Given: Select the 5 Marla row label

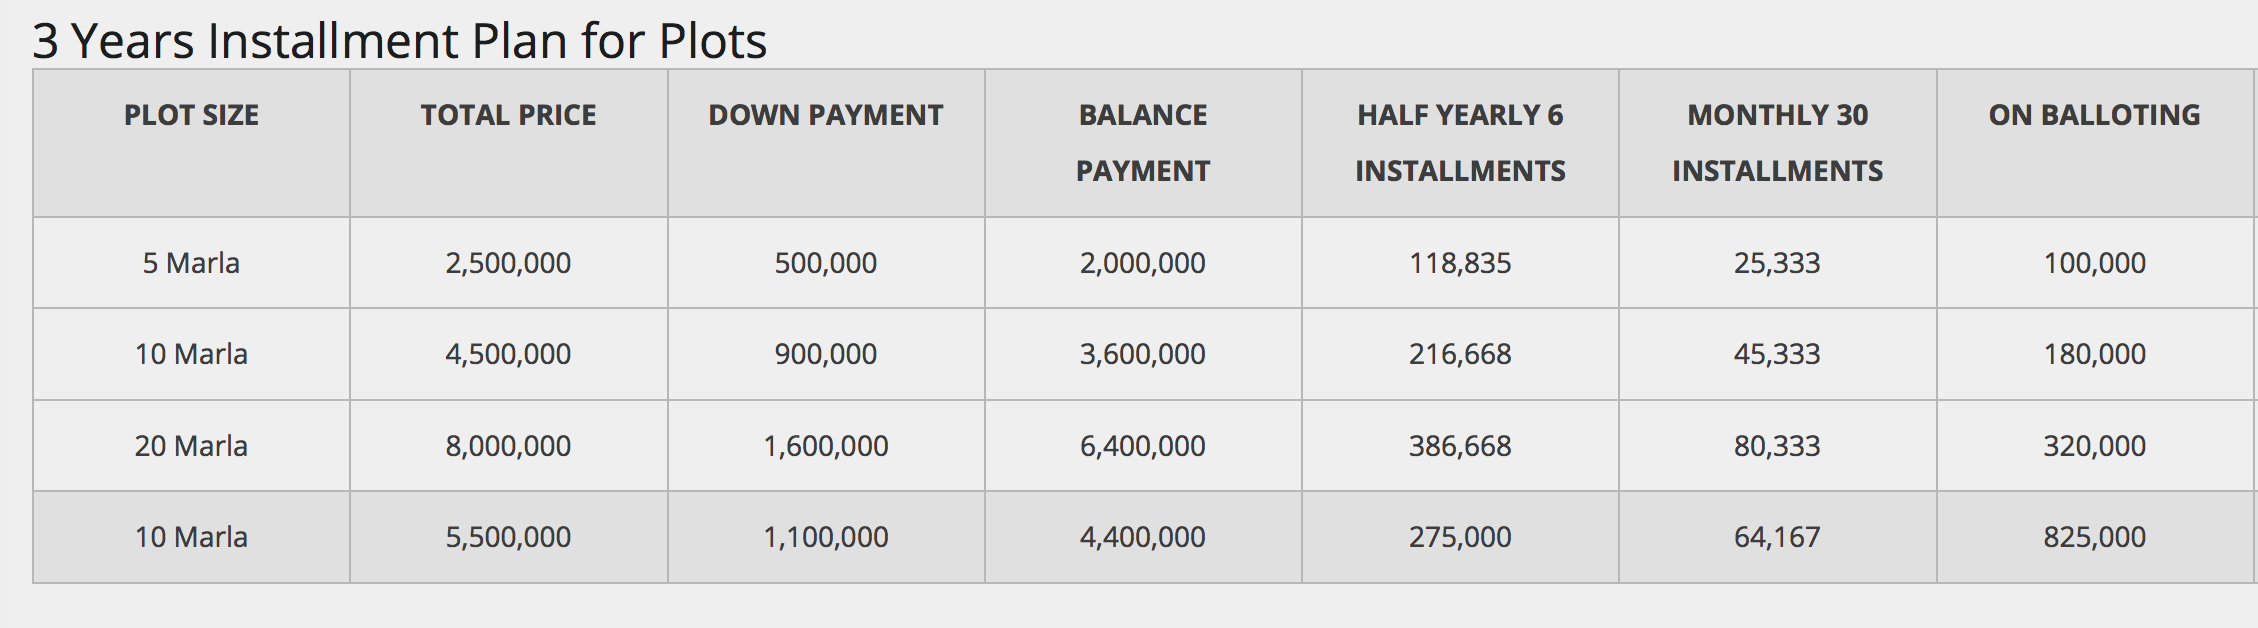Looking at the screenshot, I should 191,263.
